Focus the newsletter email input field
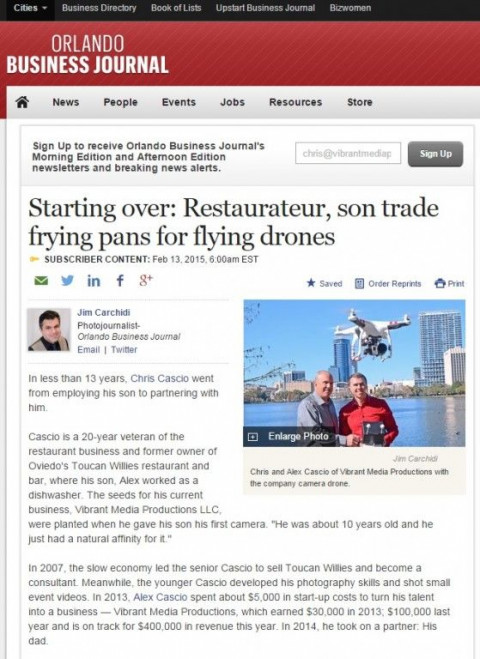480x659 pixels. point(348,153)
